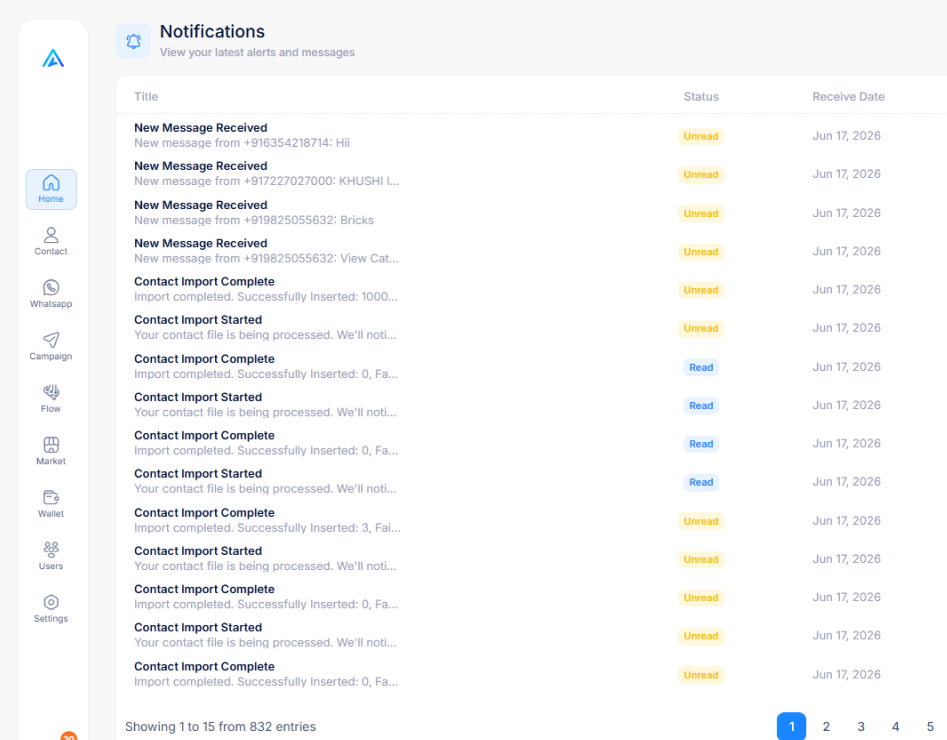Jump to pagination page 4
Viewport: 947px width, 740px height.
pyautogui.click(x=896, y=727)
